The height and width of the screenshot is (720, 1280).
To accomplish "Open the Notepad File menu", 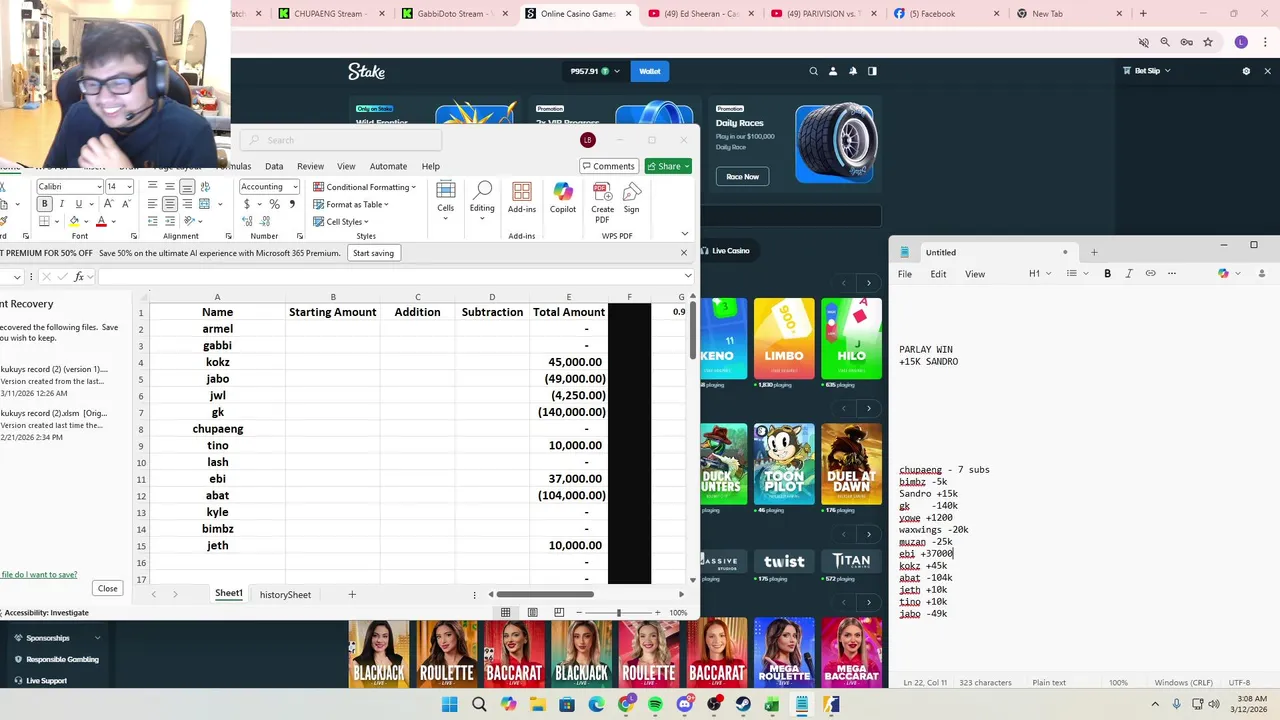I will [904, 274].
